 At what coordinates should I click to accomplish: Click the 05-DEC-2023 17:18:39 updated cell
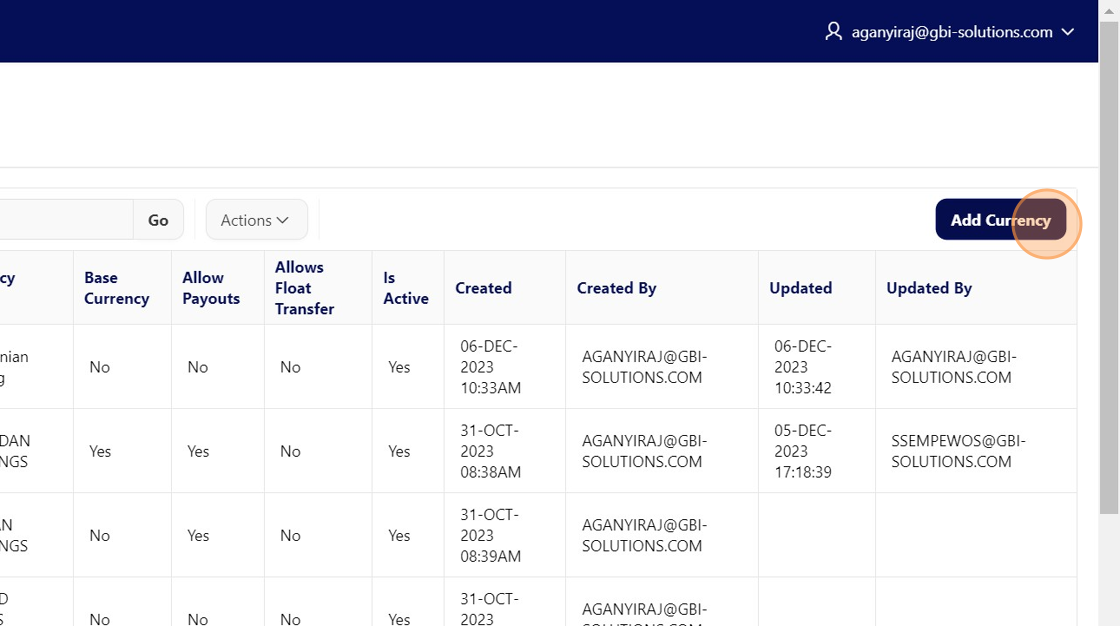tap(803, 451)
